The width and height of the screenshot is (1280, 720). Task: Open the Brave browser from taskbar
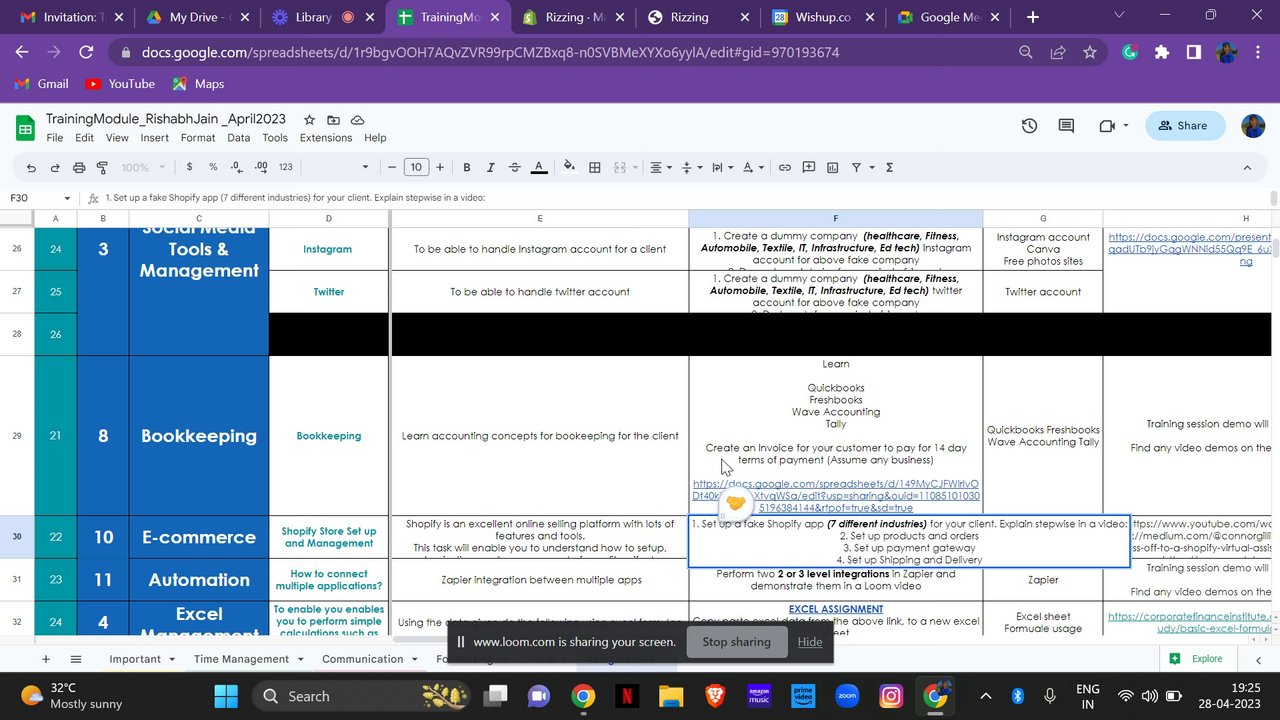pos(713,696)
